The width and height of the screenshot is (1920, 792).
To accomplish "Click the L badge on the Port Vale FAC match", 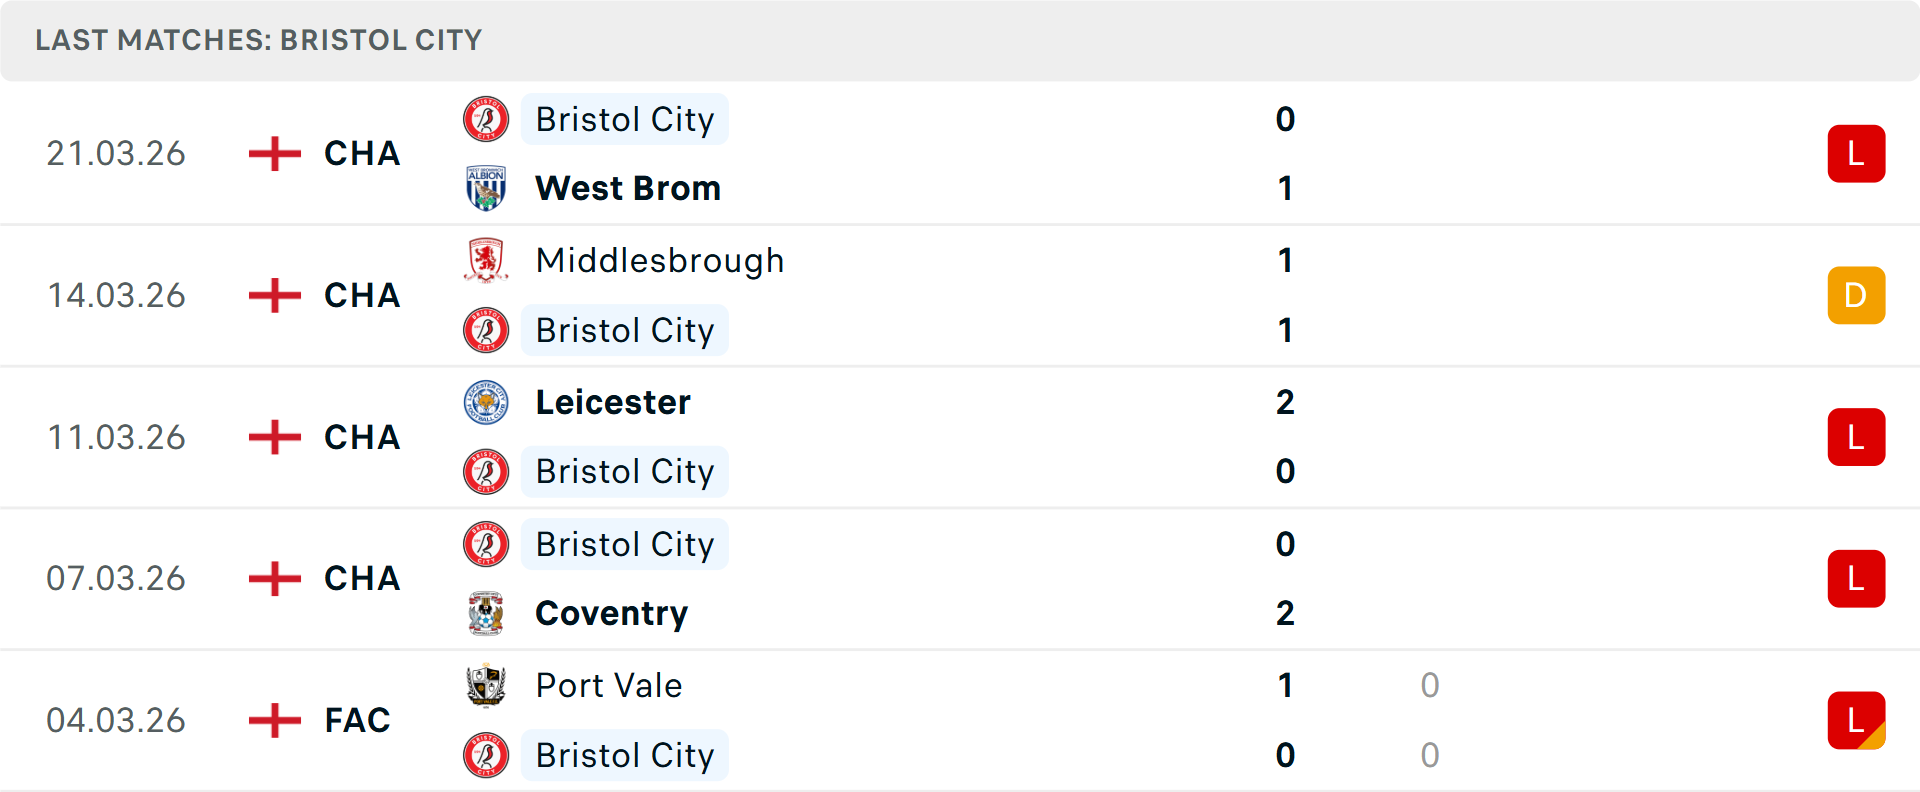I will pyautogui.click(x=1857, y=720).
